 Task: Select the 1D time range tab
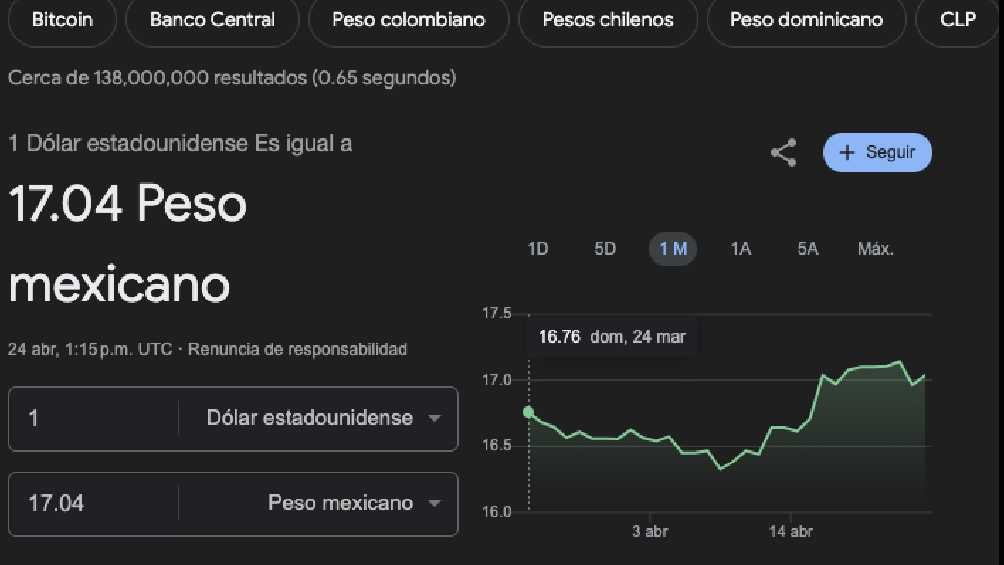[x=538, y=249]
